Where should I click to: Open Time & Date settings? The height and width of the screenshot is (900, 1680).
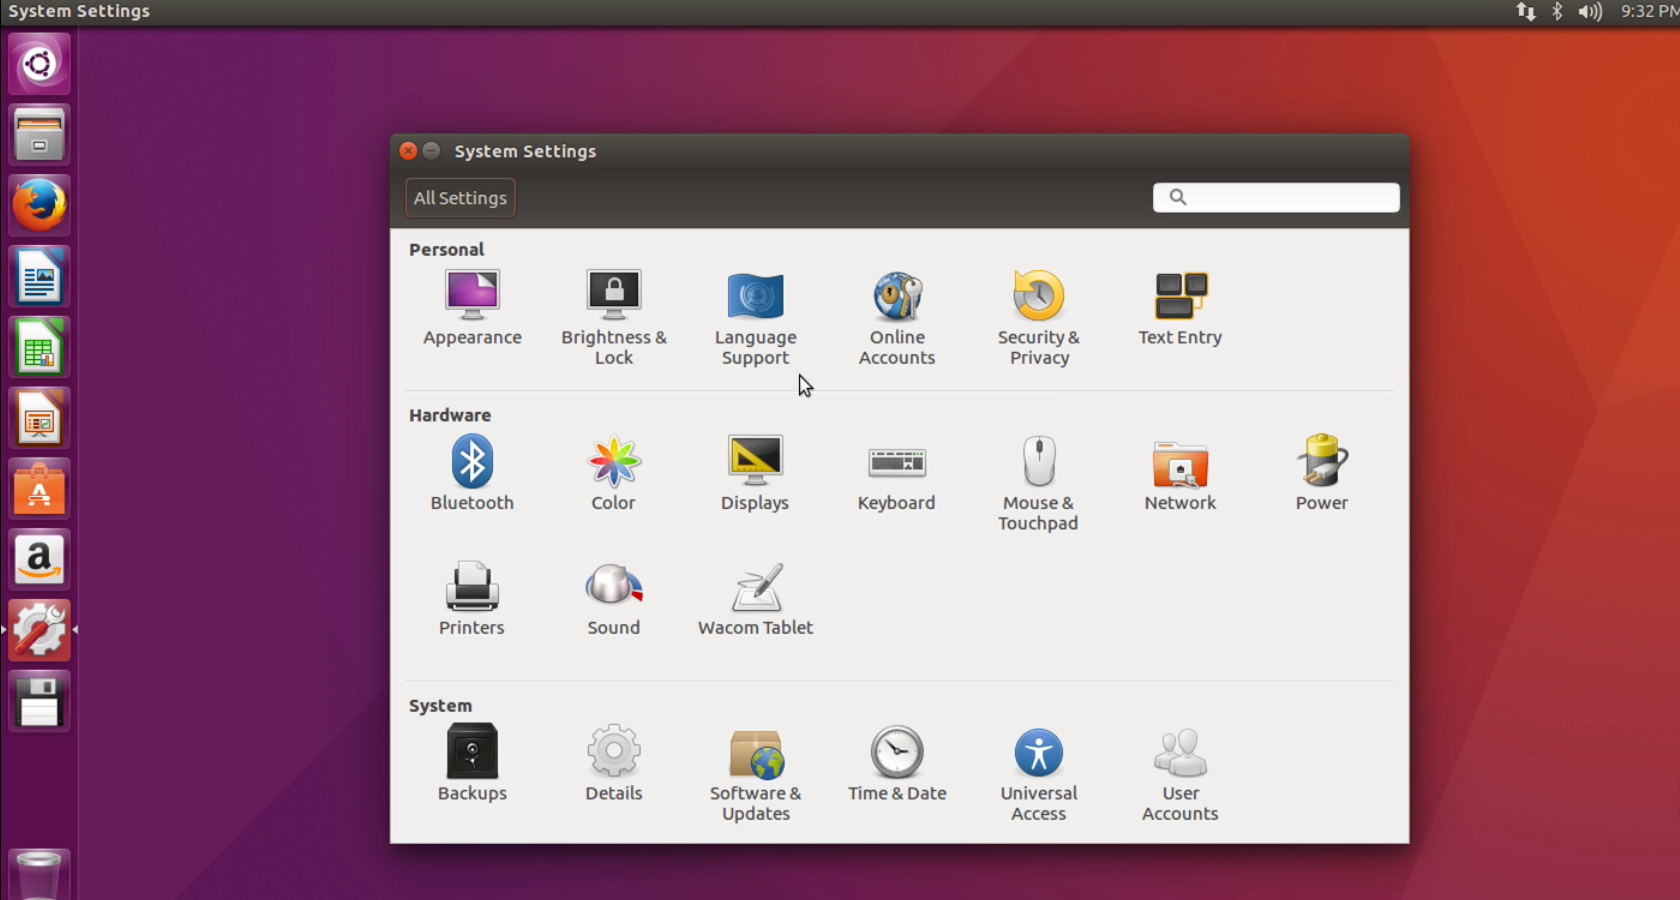(897, 763)
